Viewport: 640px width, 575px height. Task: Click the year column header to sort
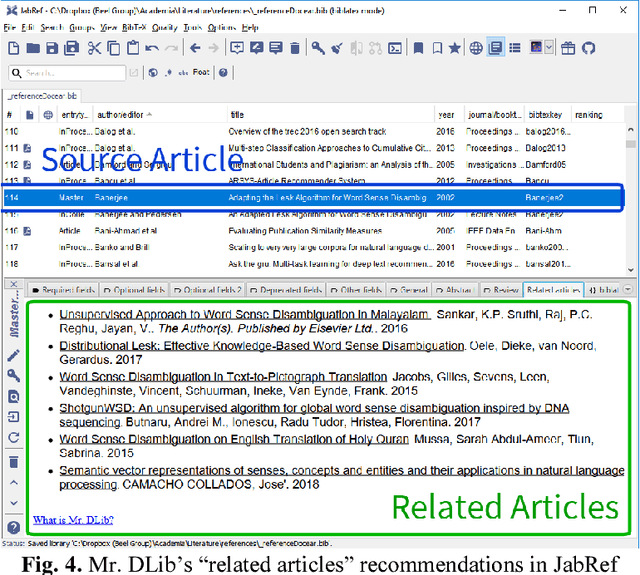(x=445, y=115)
